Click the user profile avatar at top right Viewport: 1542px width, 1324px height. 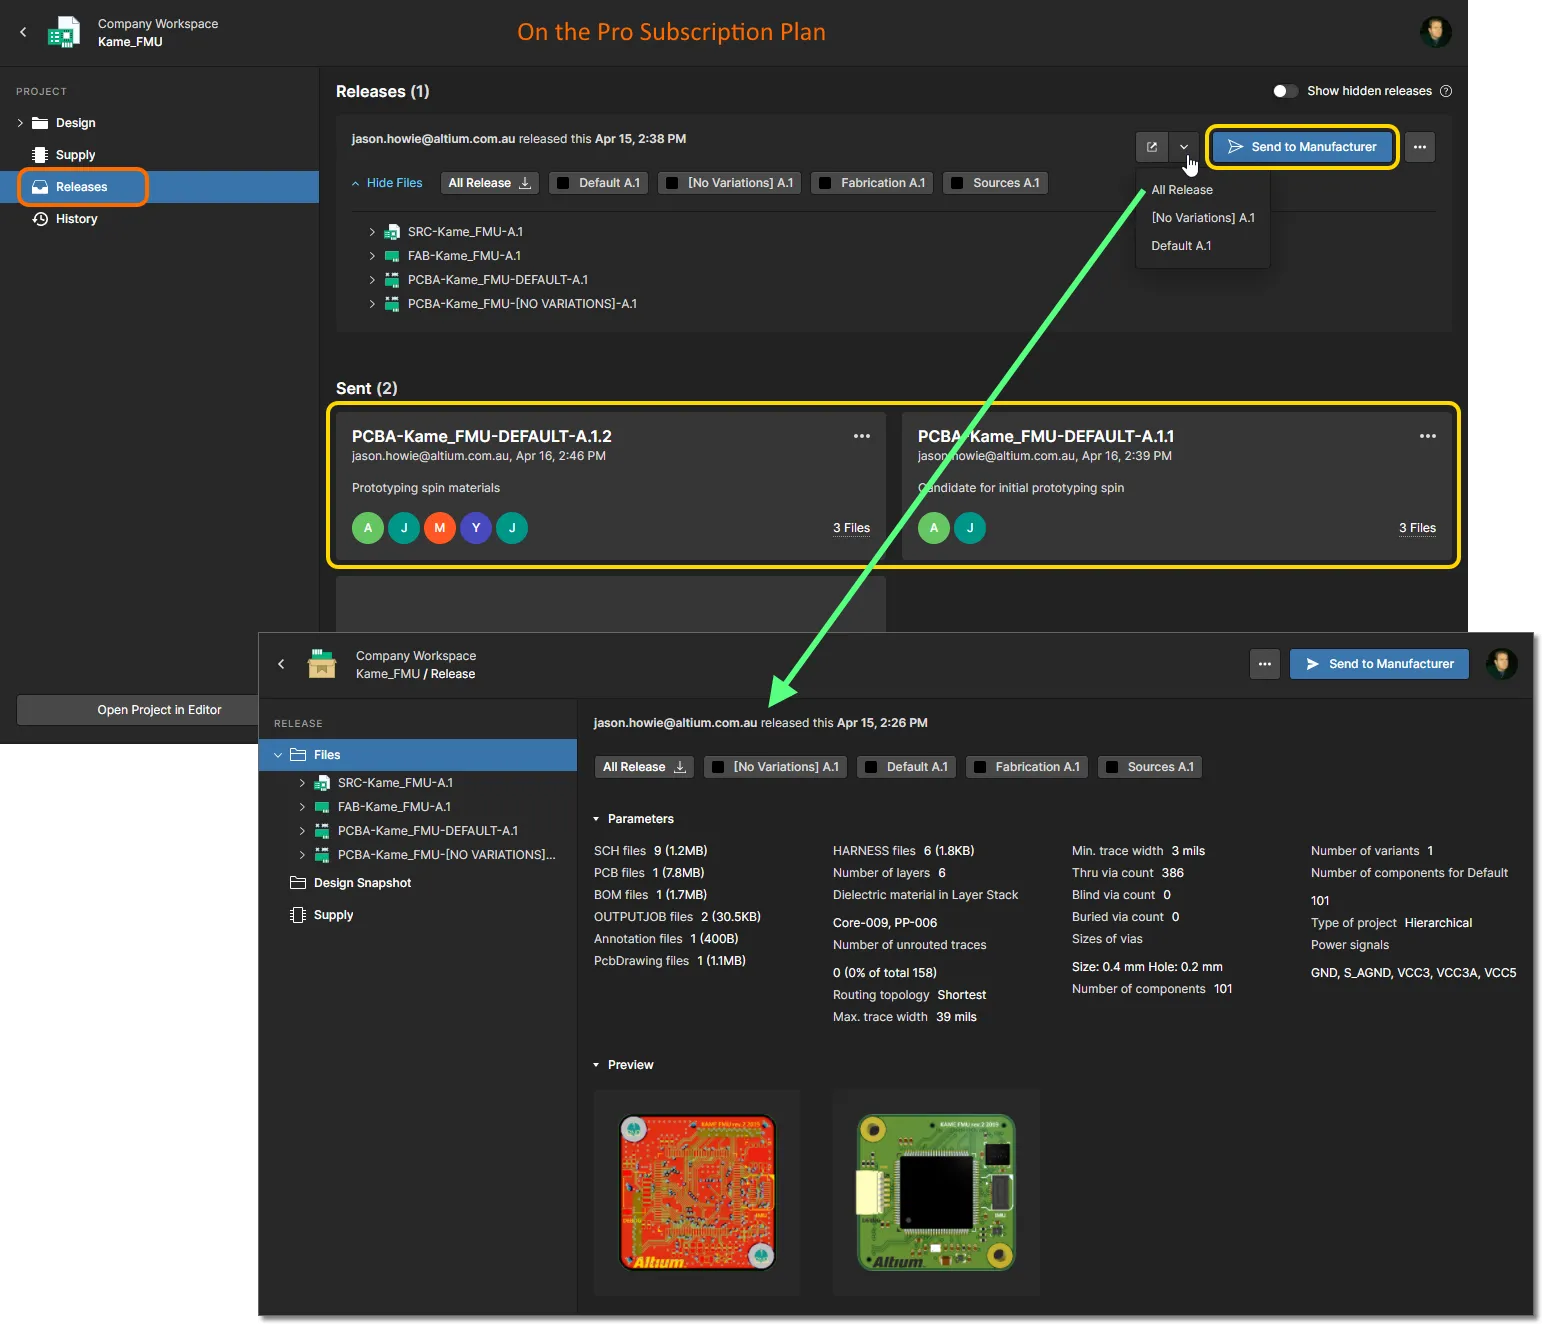click(x=1435, y=32)
